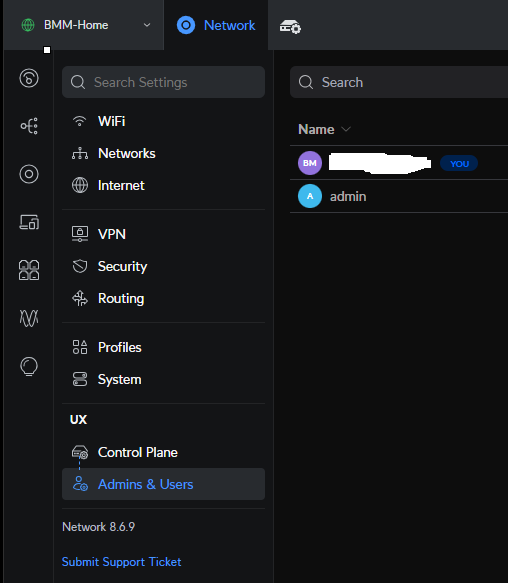This screenshot has height=583, width=508.
Task: Click the Internet globe icon
Action: click(x=80, y=185)
